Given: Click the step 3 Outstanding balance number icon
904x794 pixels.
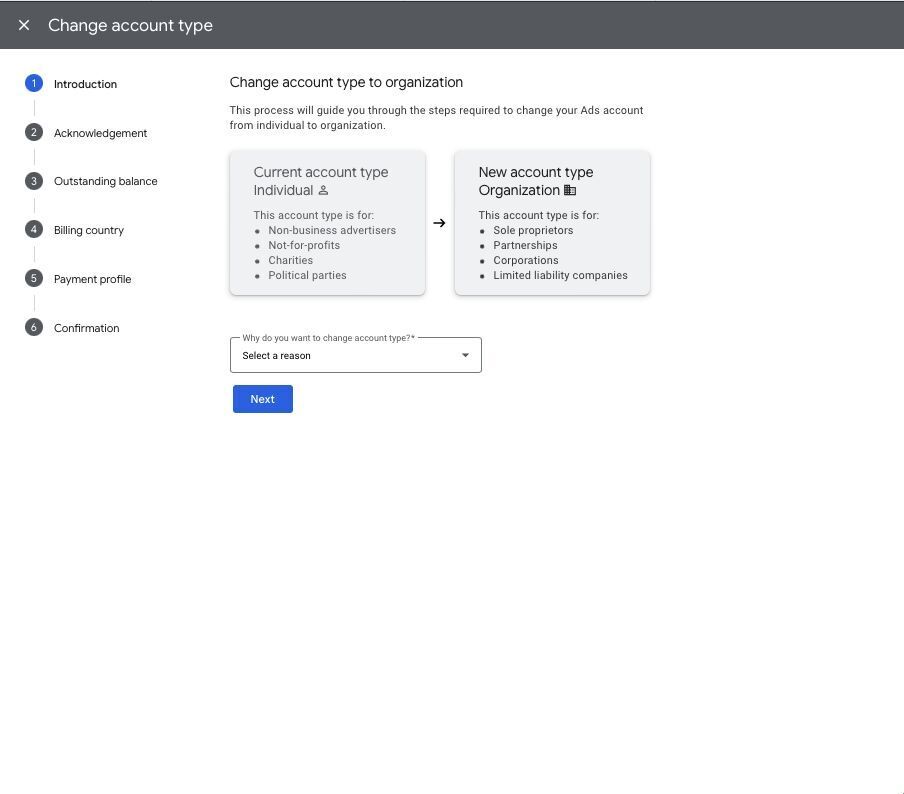Looking at the screenshot, I should point(34,181).
